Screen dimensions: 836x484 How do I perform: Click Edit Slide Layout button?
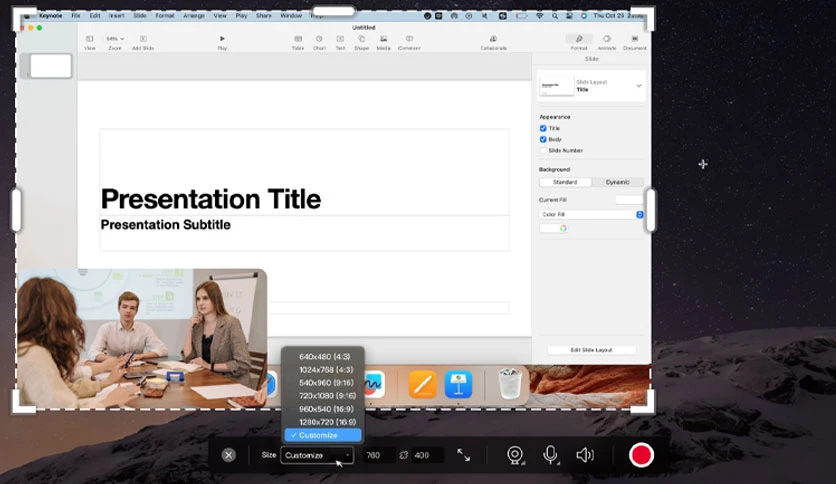pos(591,350)
